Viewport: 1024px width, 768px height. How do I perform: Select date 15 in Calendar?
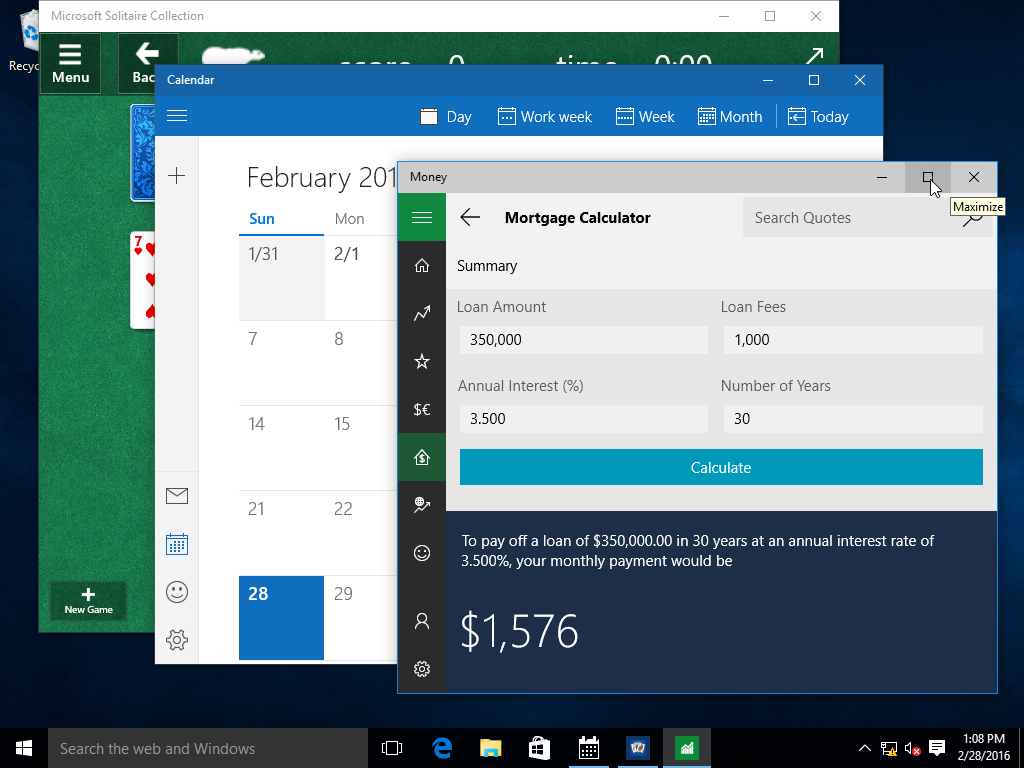361,448
